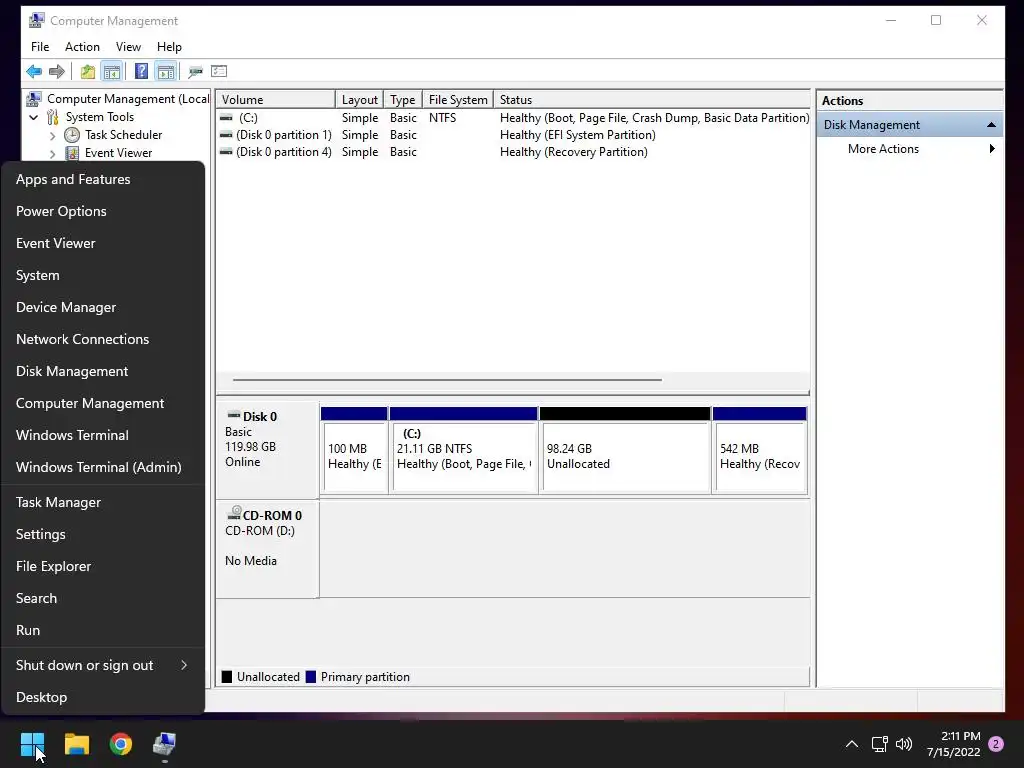
Task: Sort by the Volume column header
Action: point(275,100)
